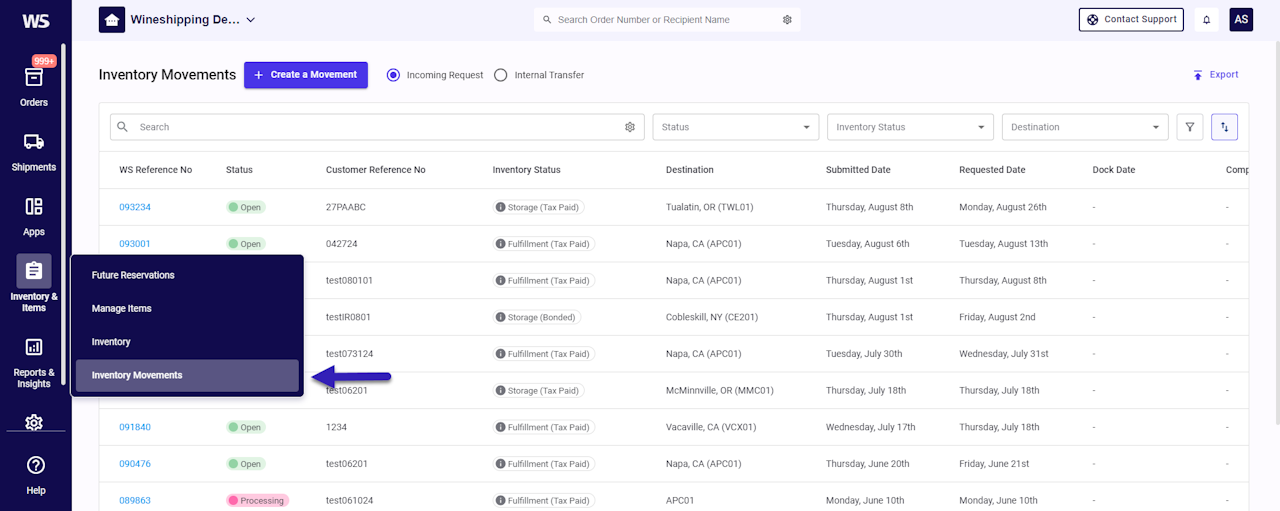The width and height of the screenshot is (1280, 511).
Task: Select the Internal Transfer radio button
Action: pyautogui.click(x=501, y=75)
